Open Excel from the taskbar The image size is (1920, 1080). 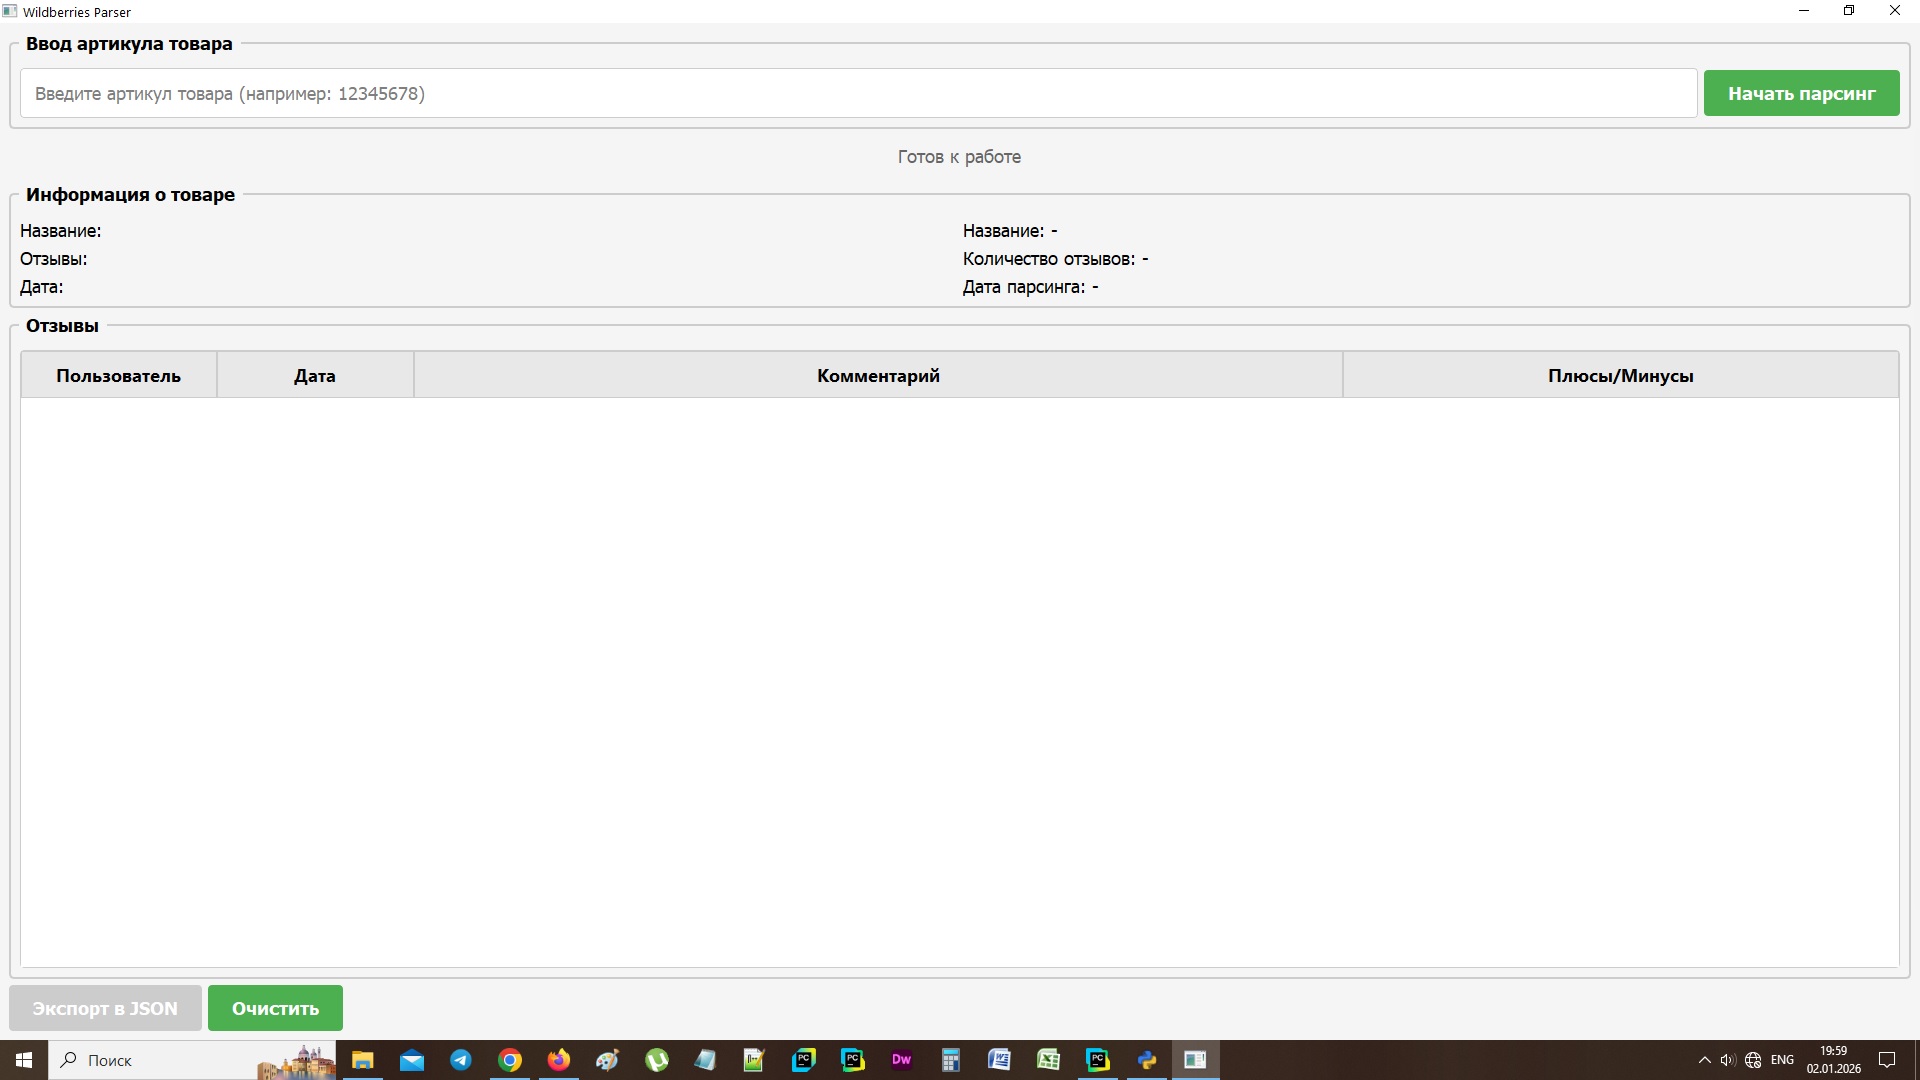1048,1060
